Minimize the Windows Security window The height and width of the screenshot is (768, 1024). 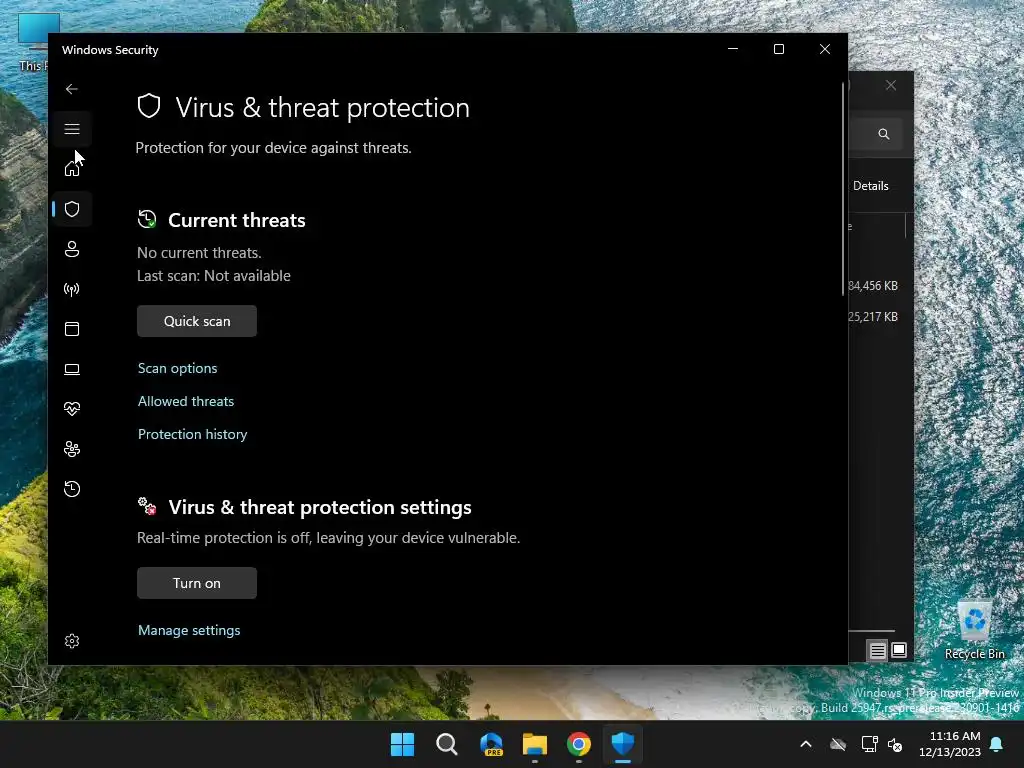coord(733,50)
